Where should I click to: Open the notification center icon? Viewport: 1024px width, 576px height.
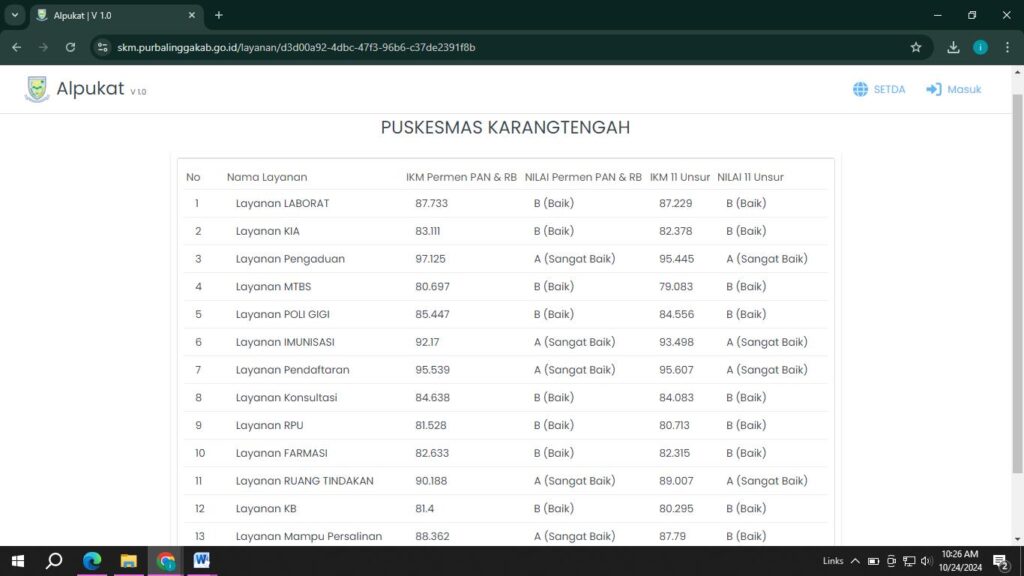[1001, 561]
